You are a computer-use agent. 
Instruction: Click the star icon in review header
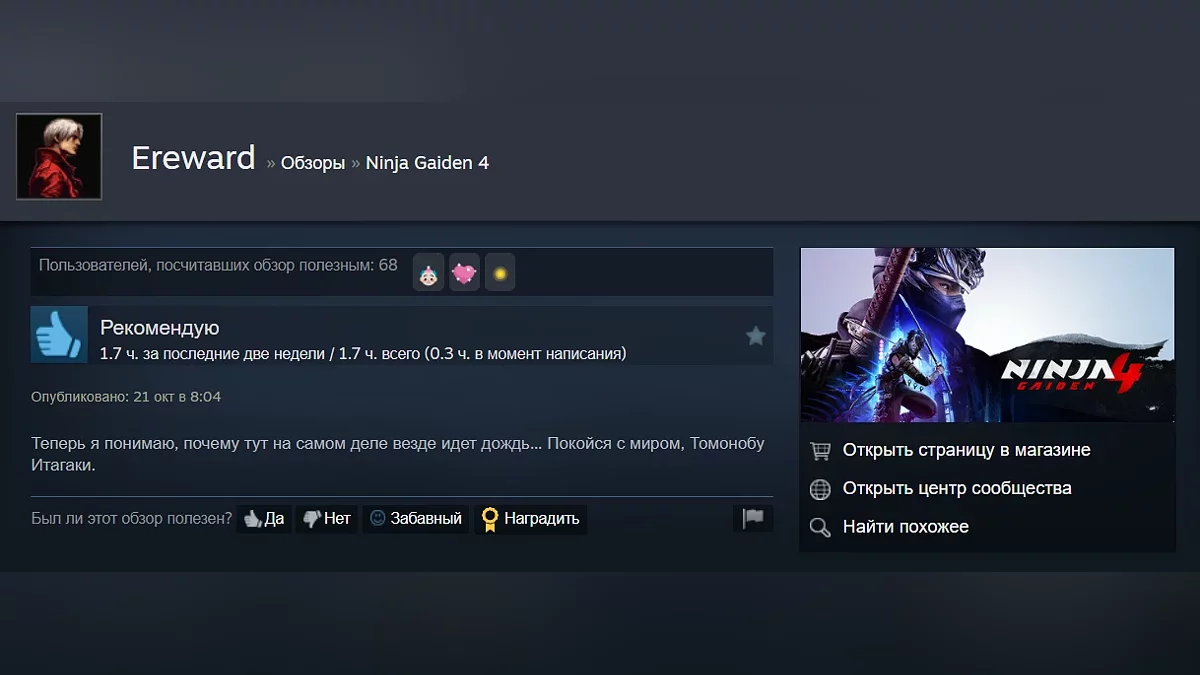point(756,336)
